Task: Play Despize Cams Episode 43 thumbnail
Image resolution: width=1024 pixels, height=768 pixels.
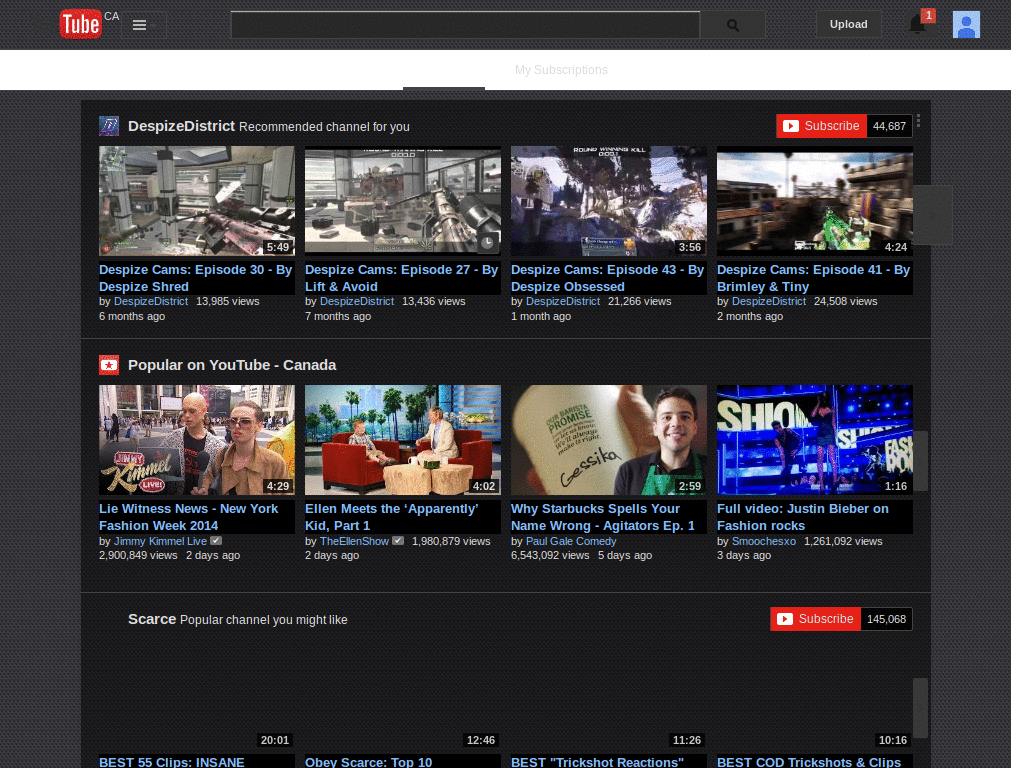Action: [609, 201]
